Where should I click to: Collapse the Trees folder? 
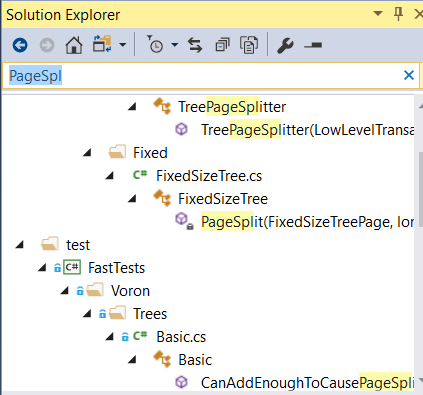pyautogui.click(x=87, y=314)
